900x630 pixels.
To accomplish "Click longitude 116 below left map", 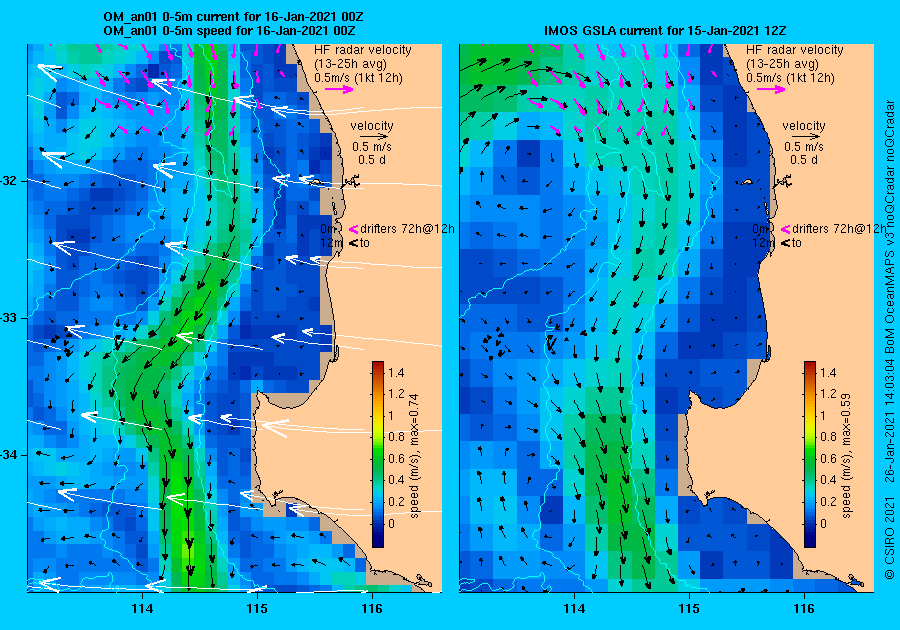I will pos(372,609).
